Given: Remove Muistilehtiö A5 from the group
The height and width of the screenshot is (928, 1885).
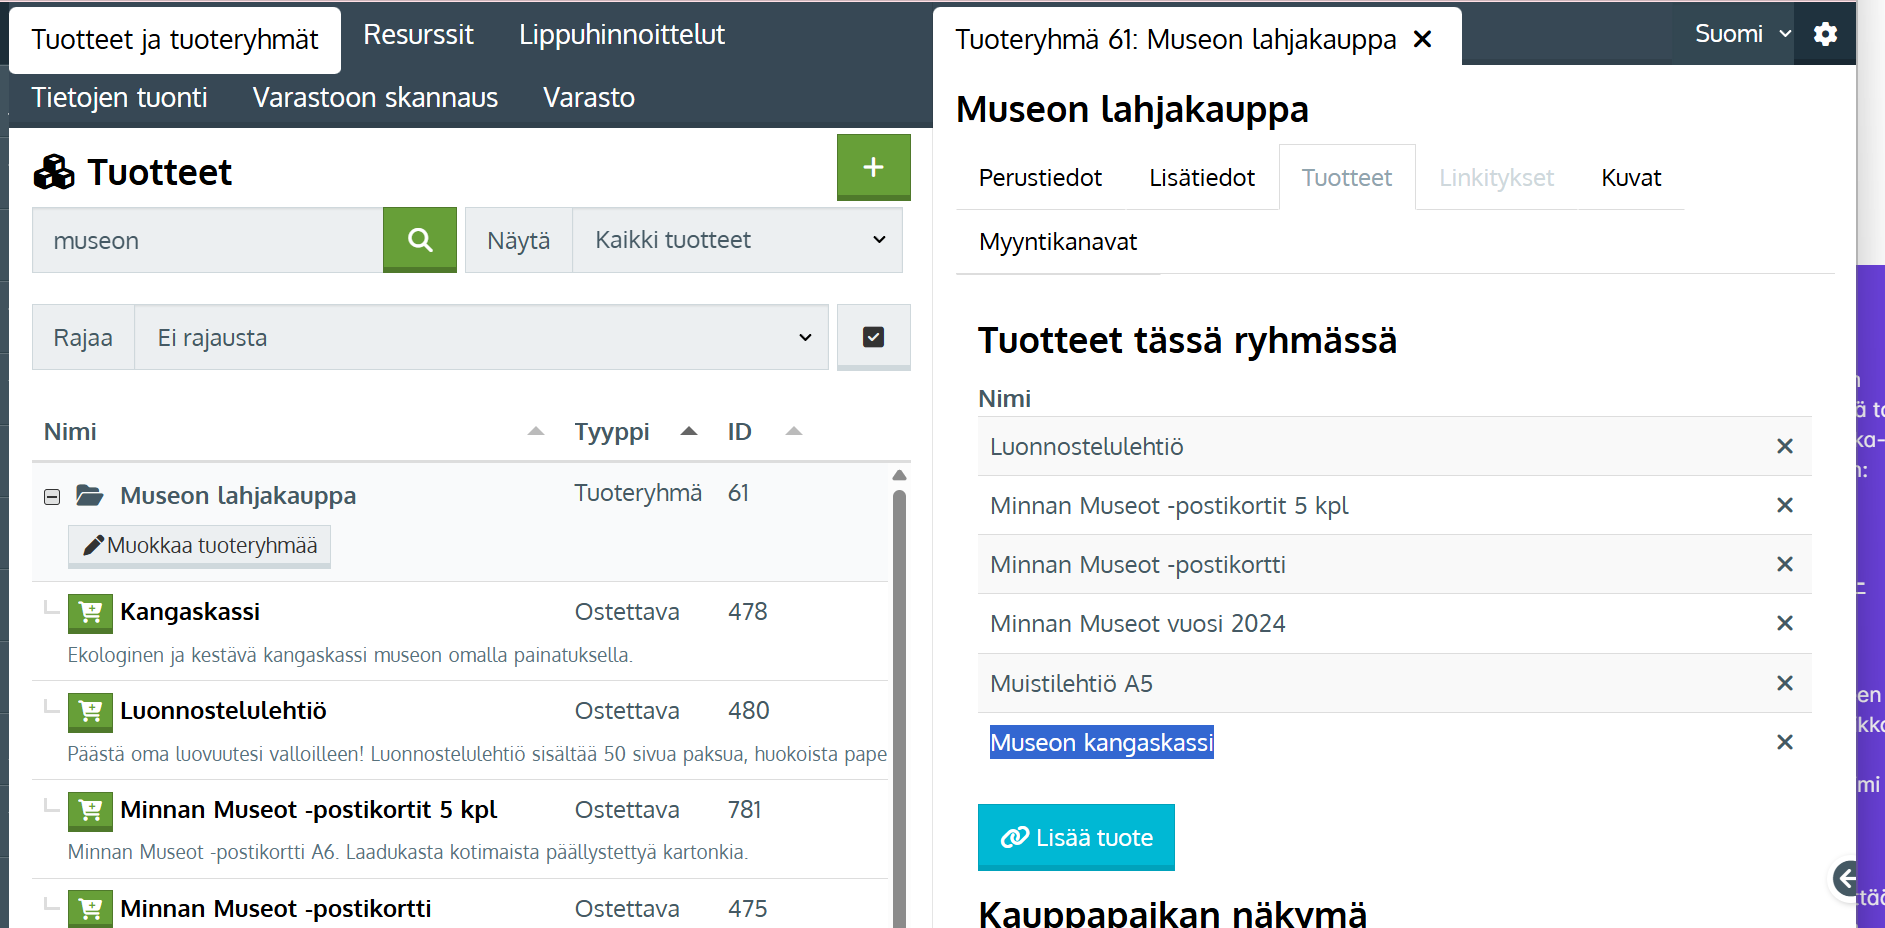Looking at the screenshot, I should coord(1784,683).
